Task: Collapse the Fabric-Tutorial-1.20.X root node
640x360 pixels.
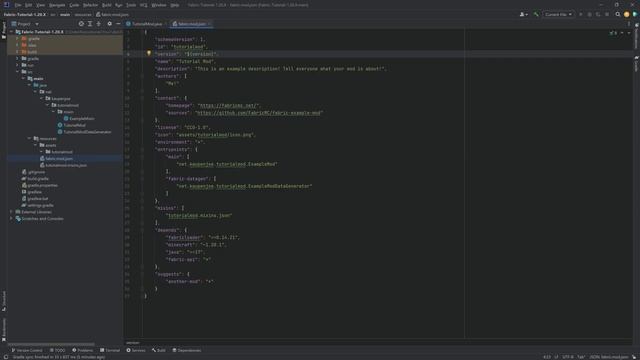Action: 12,32
